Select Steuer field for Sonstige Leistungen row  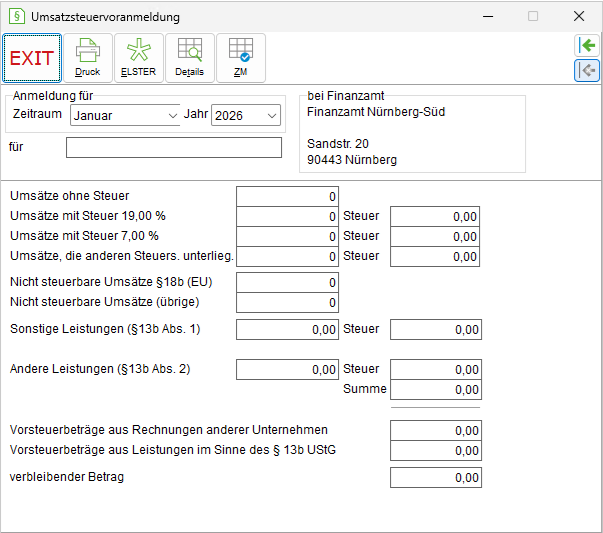click(x=436, y=330)
